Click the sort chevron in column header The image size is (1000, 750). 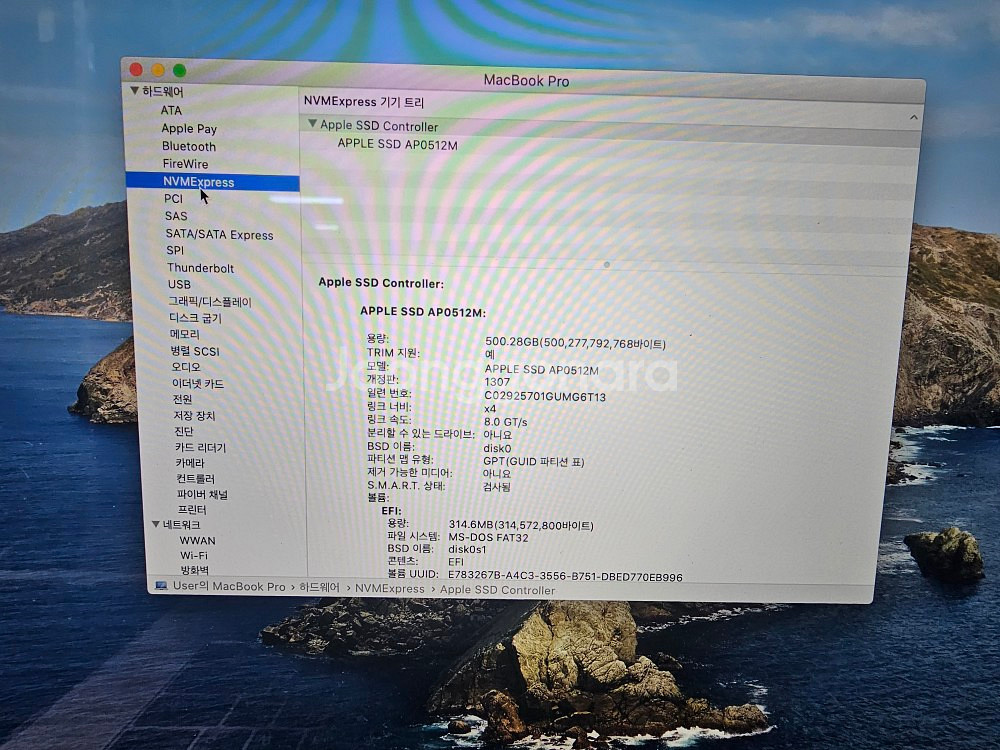pos(913,117)
